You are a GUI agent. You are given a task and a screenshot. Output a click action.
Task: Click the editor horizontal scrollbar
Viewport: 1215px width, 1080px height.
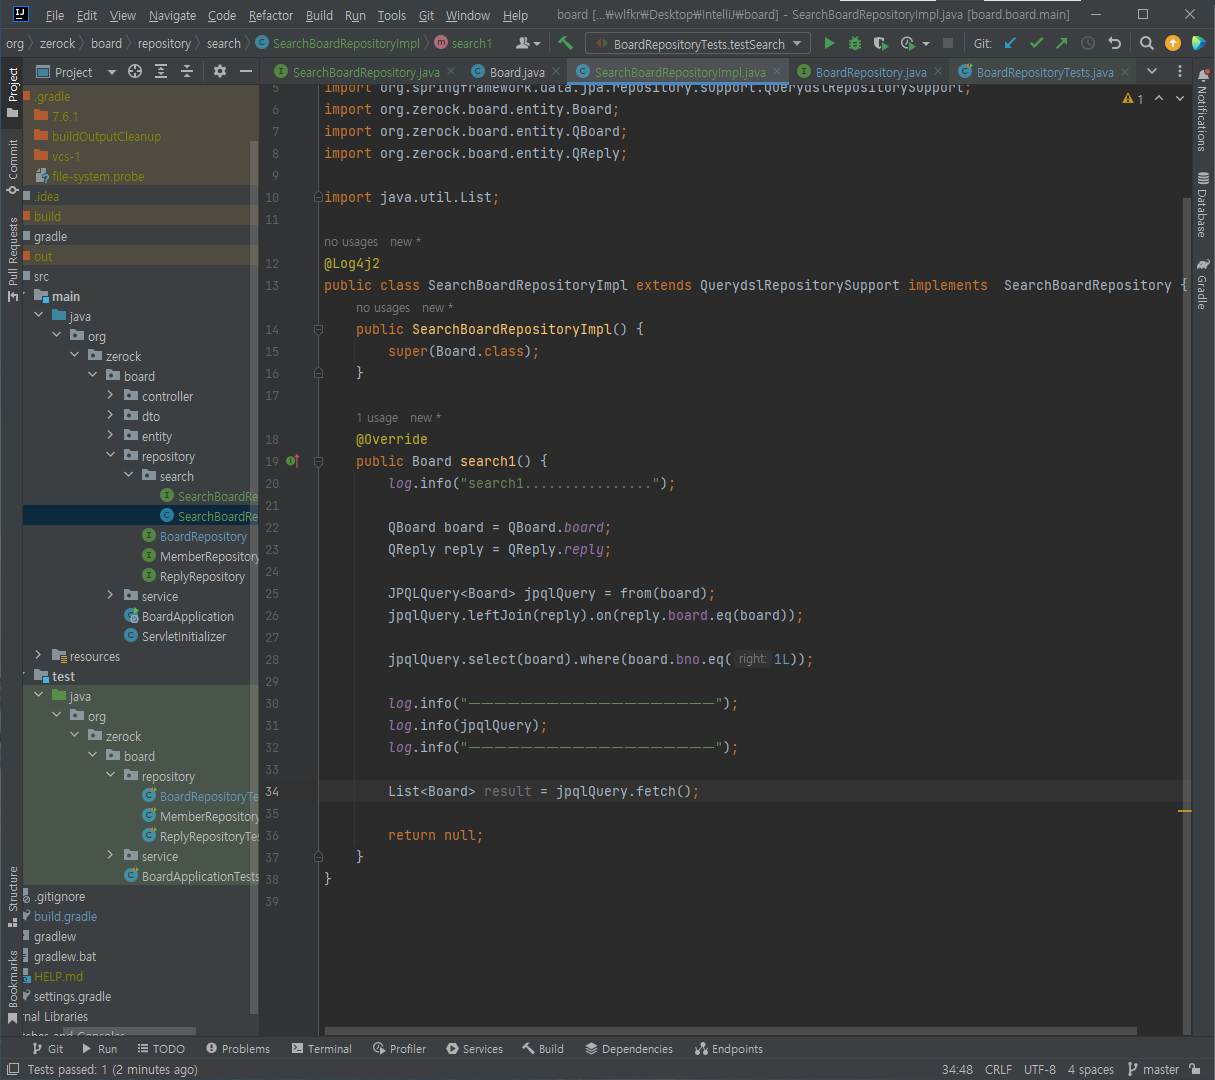pos(730,1031)
